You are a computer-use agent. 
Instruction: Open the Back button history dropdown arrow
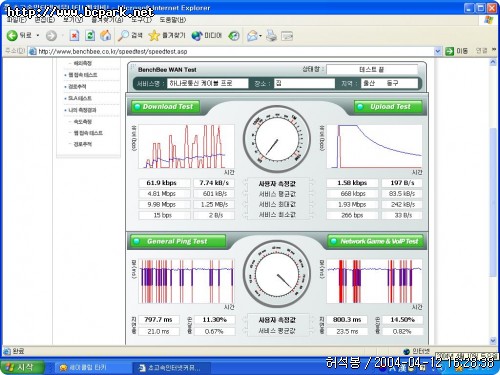coord(38,35)
